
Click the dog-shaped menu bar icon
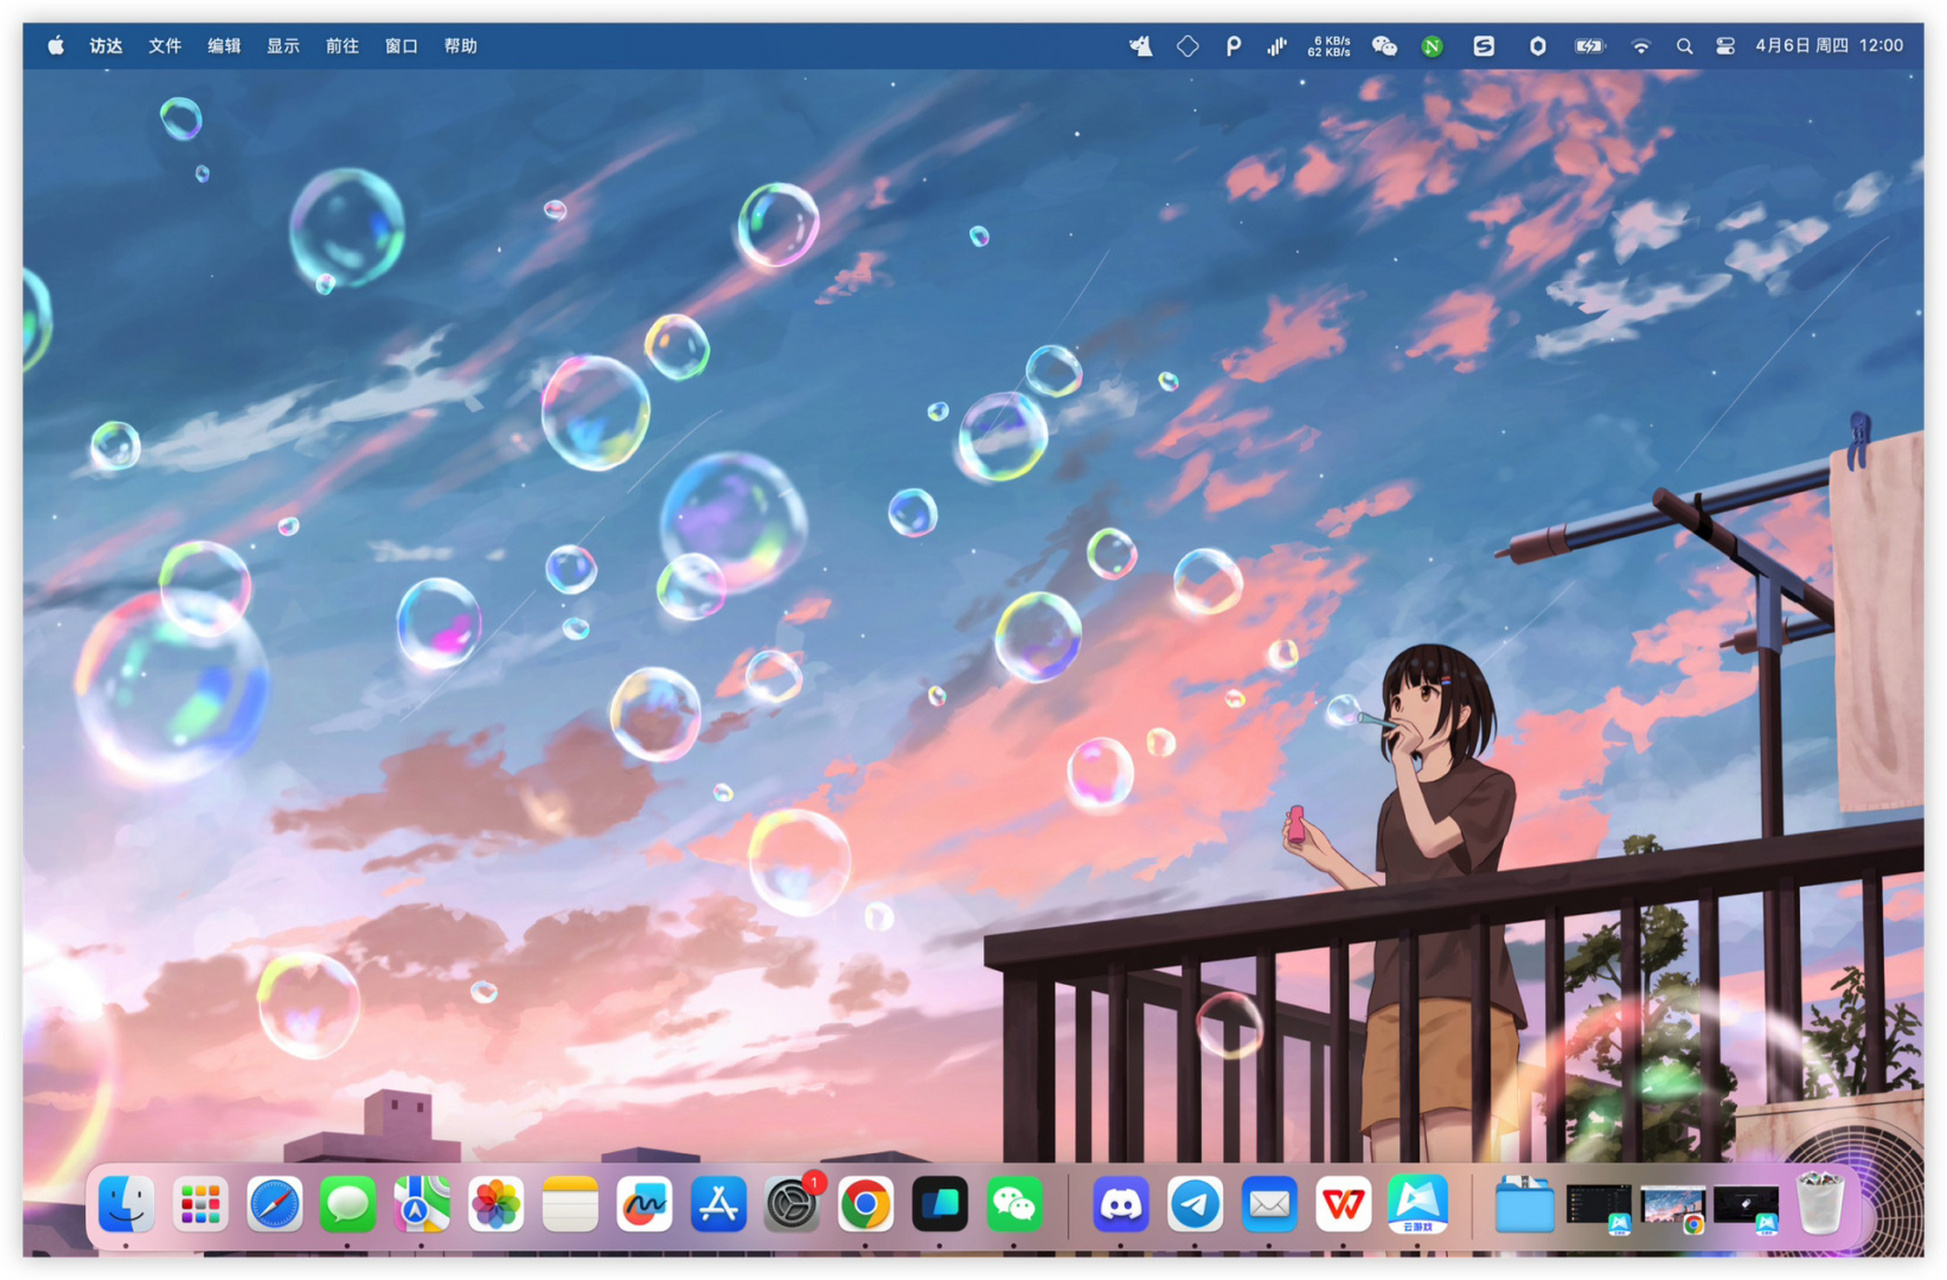[x=1141, y=46]
